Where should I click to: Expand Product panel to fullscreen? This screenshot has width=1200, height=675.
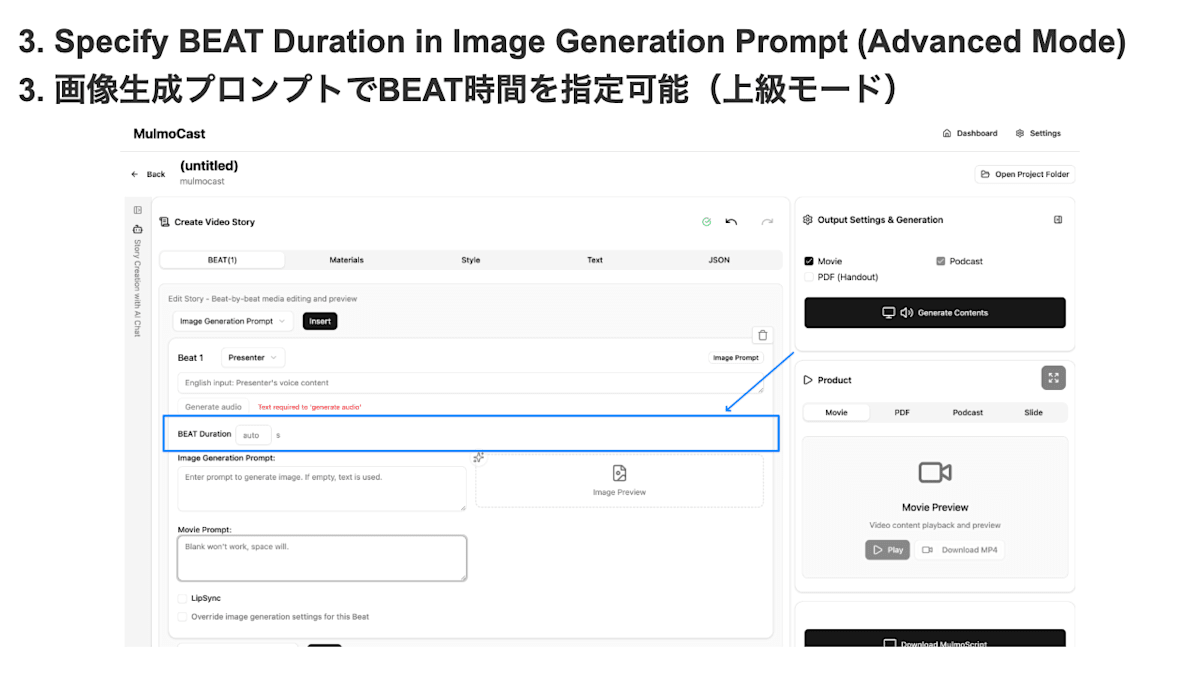point(1053,378)
